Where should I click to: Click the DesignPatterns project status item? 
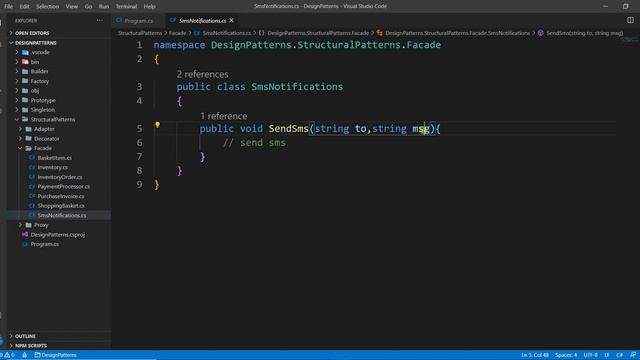coord(56,355)
